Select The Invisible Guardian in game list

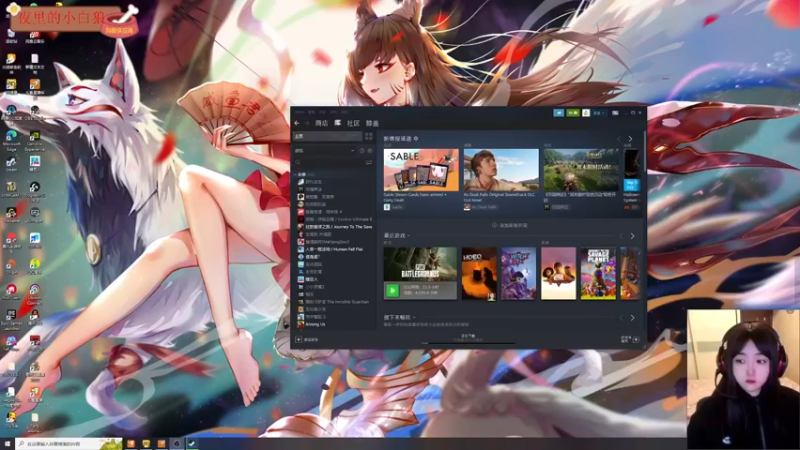(333, 302)
